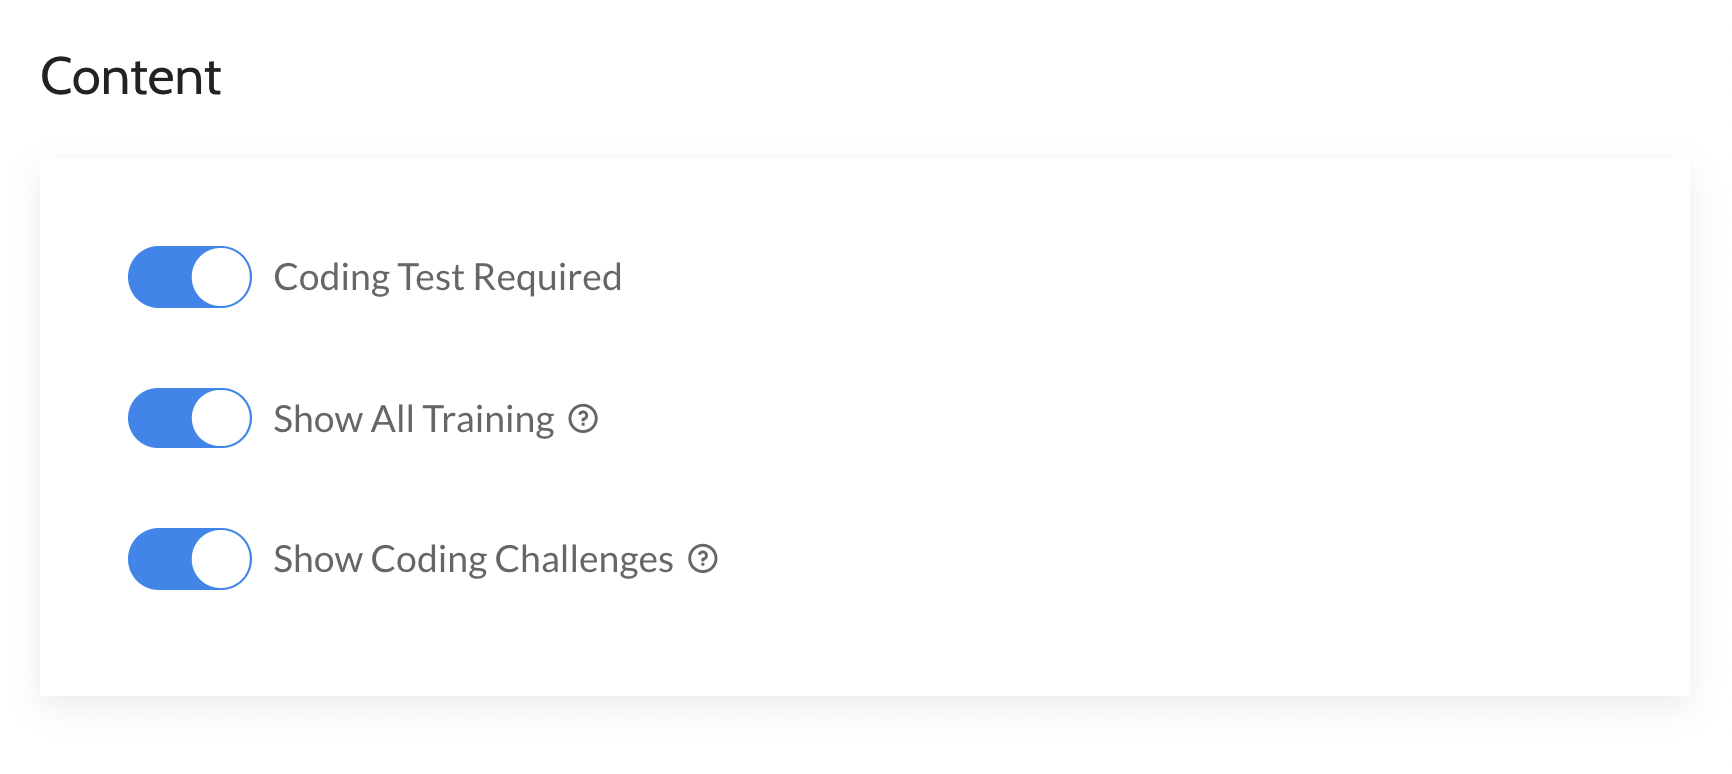Click white knob of Show Coding Challenges switch
The width and height of the screenshot is (1732, 774).
[221, 559]
